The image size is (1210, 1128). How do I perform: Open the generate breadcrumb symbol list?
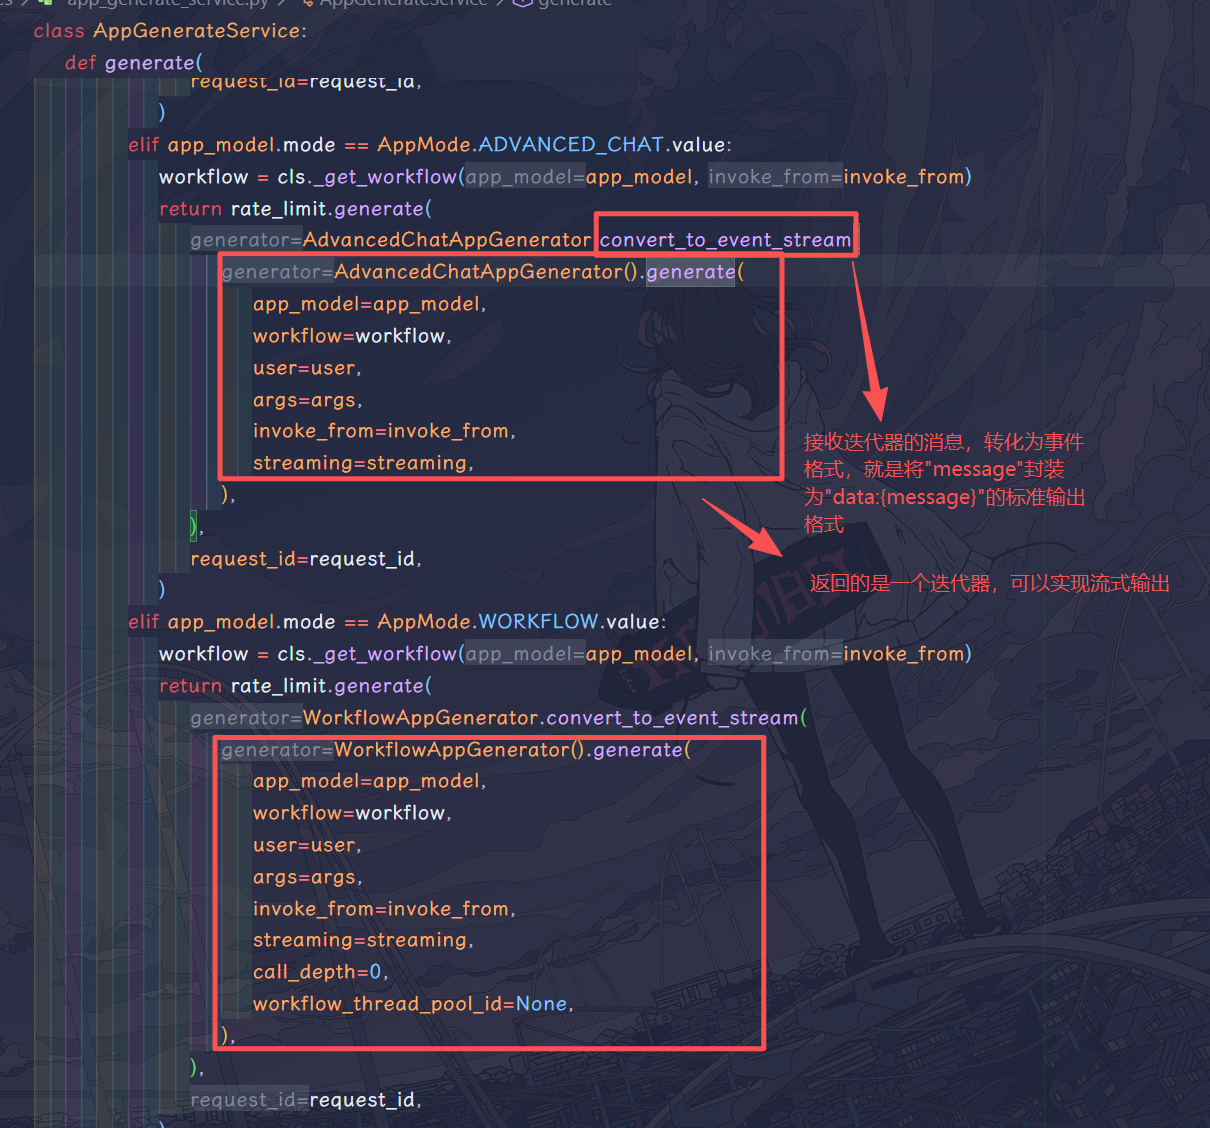pyautogui.click(x=574, y=3)
